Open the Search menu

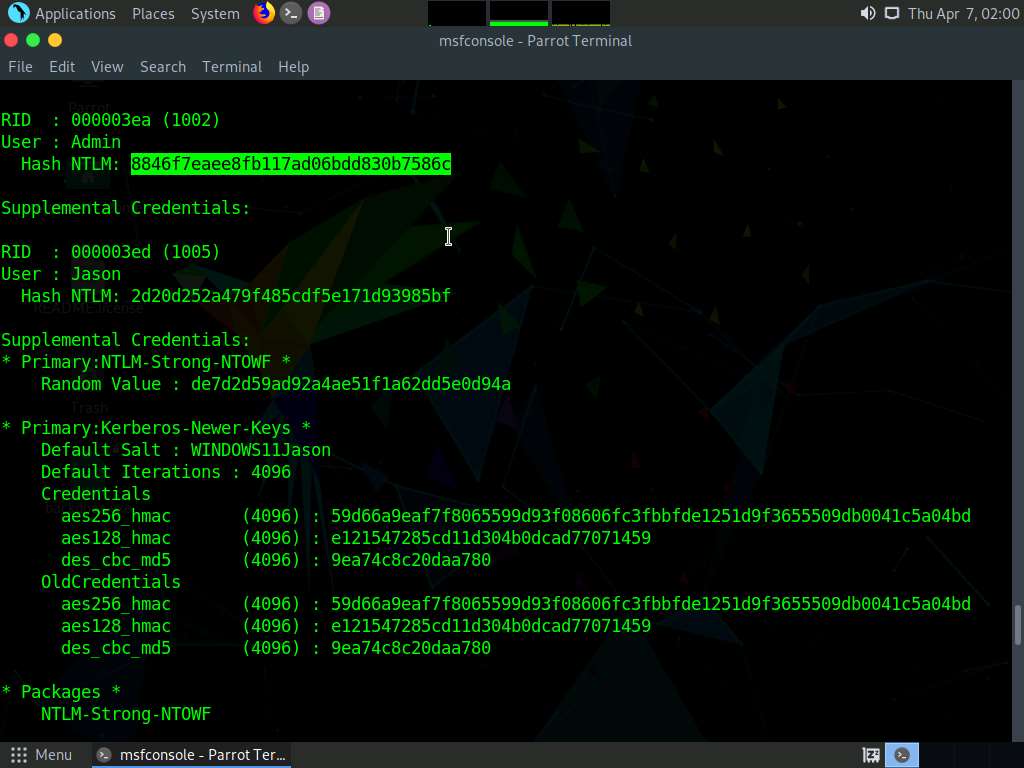coord(163,67)
